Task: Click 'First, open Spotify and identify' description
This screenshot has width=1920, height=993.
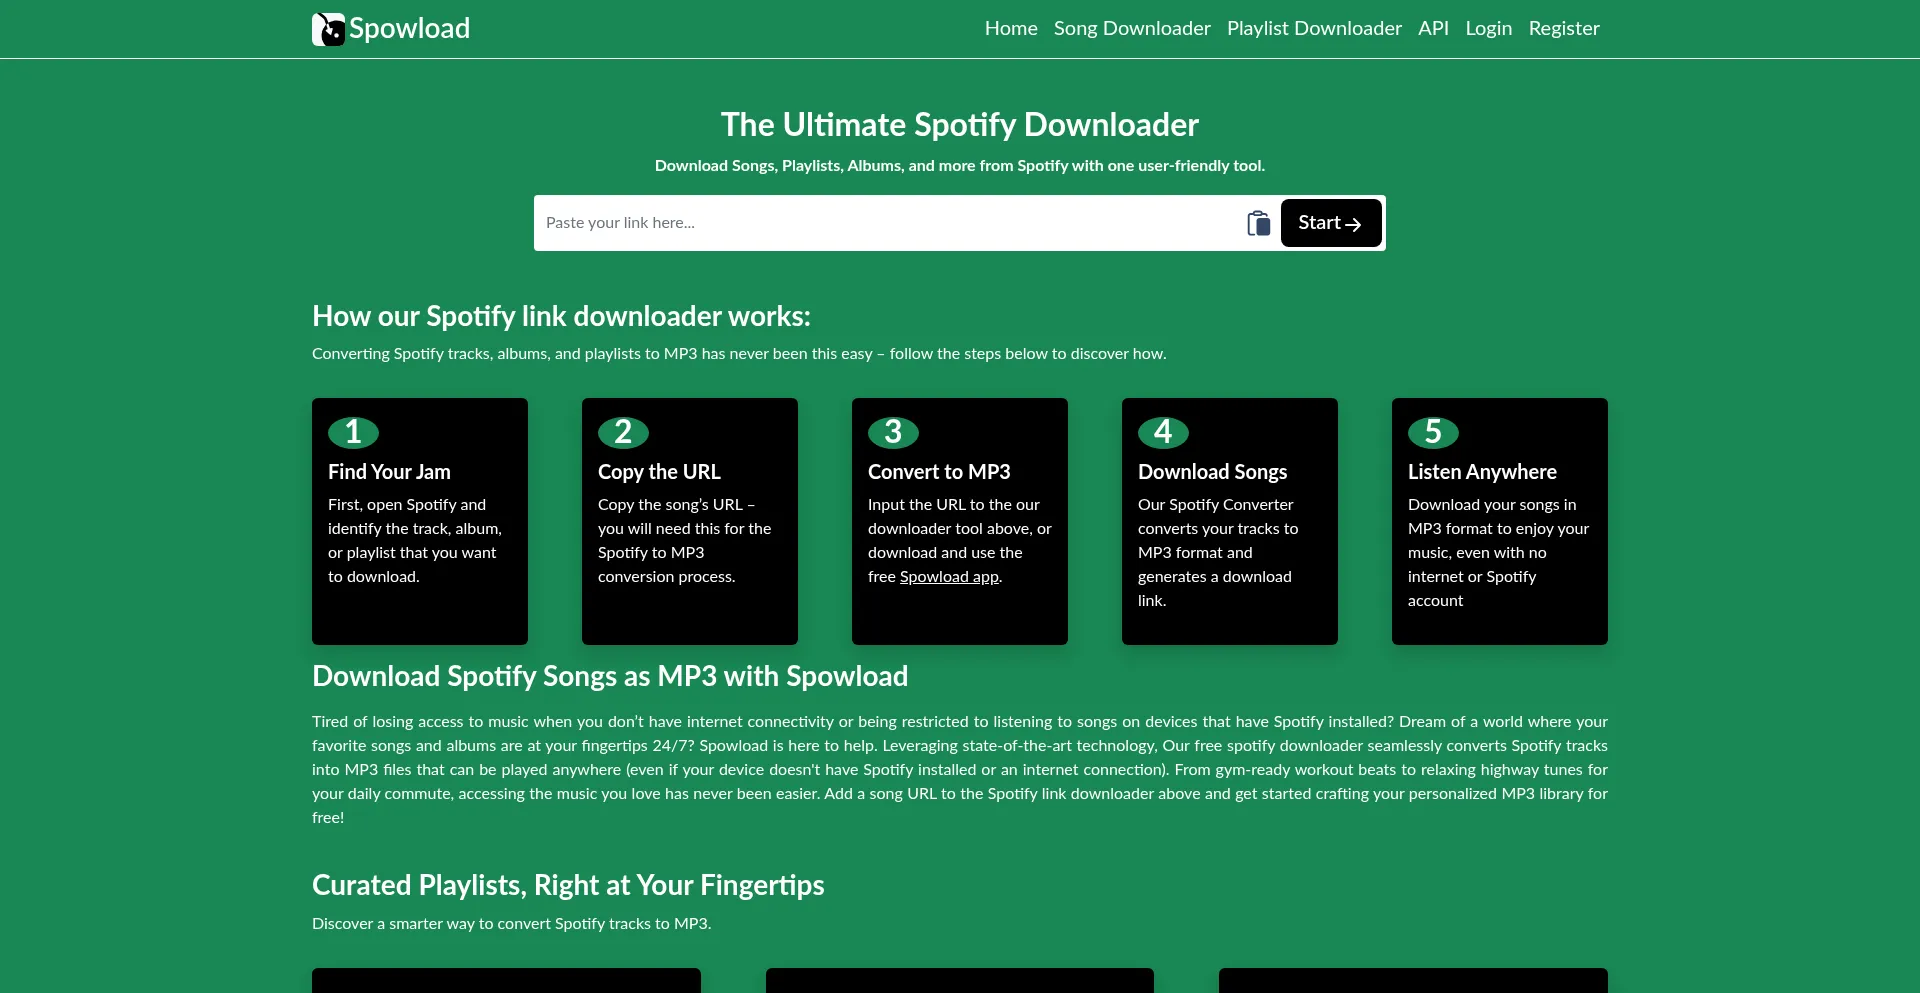Action: point(415,541)
